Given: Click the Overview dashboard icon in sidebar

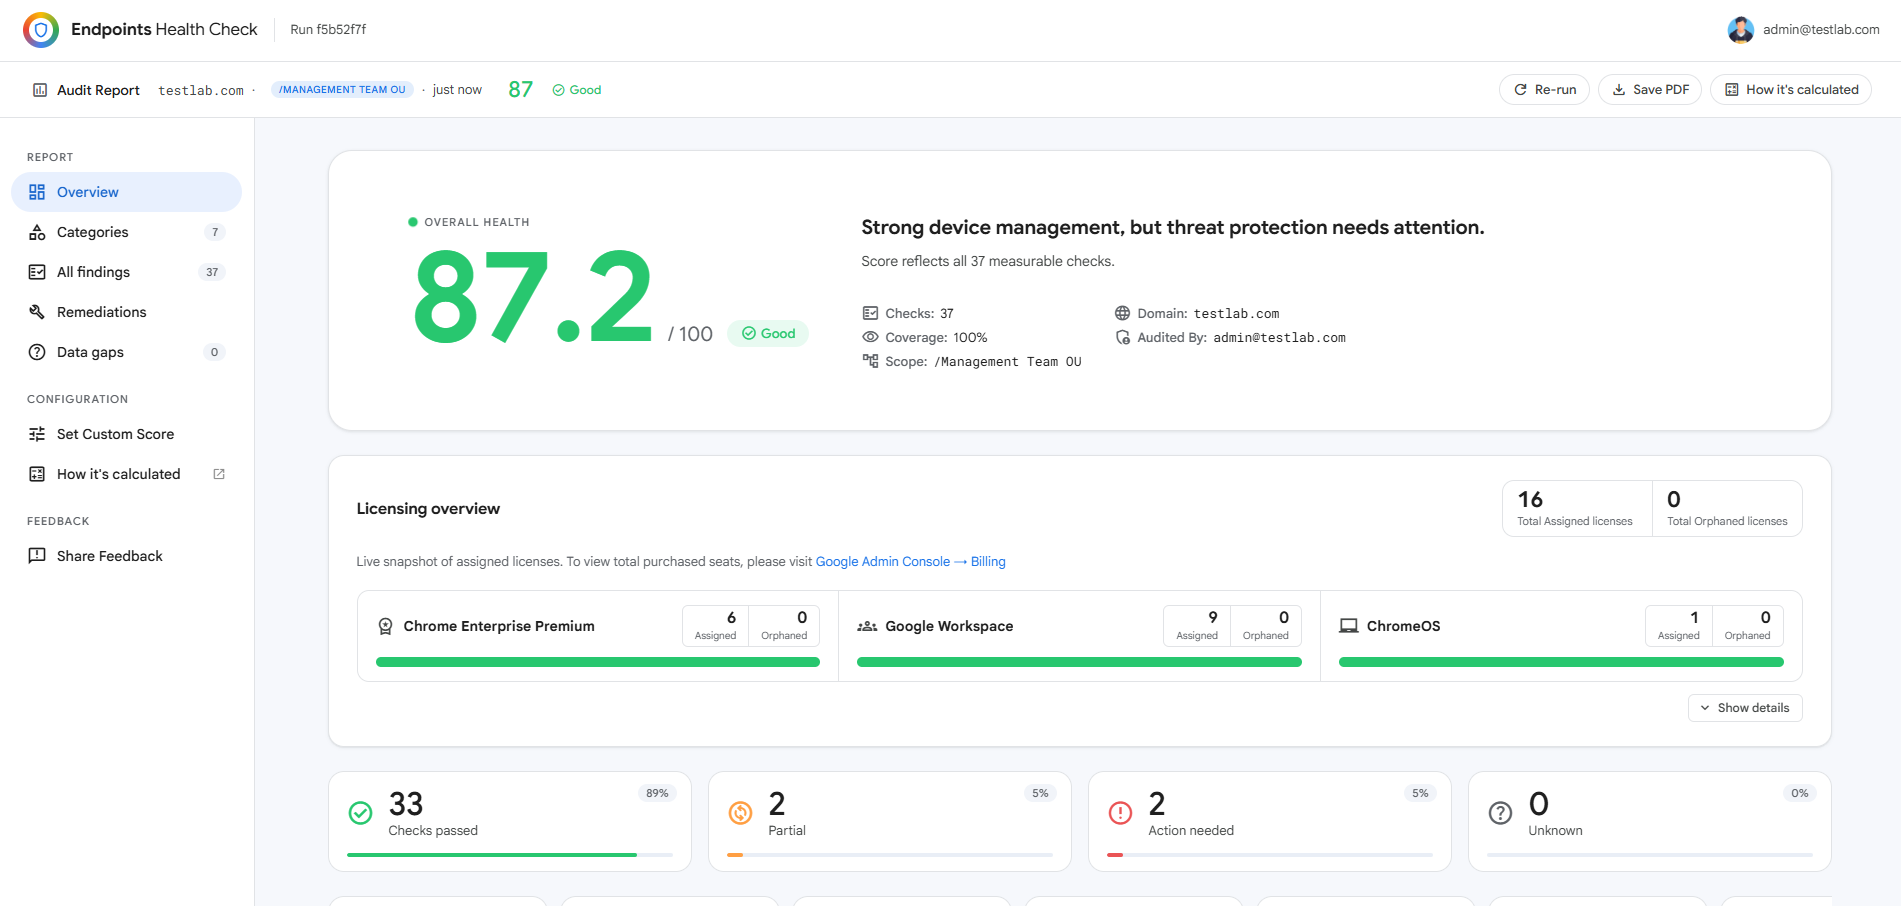Looking at the screenshot, I should tap(37, 192).
